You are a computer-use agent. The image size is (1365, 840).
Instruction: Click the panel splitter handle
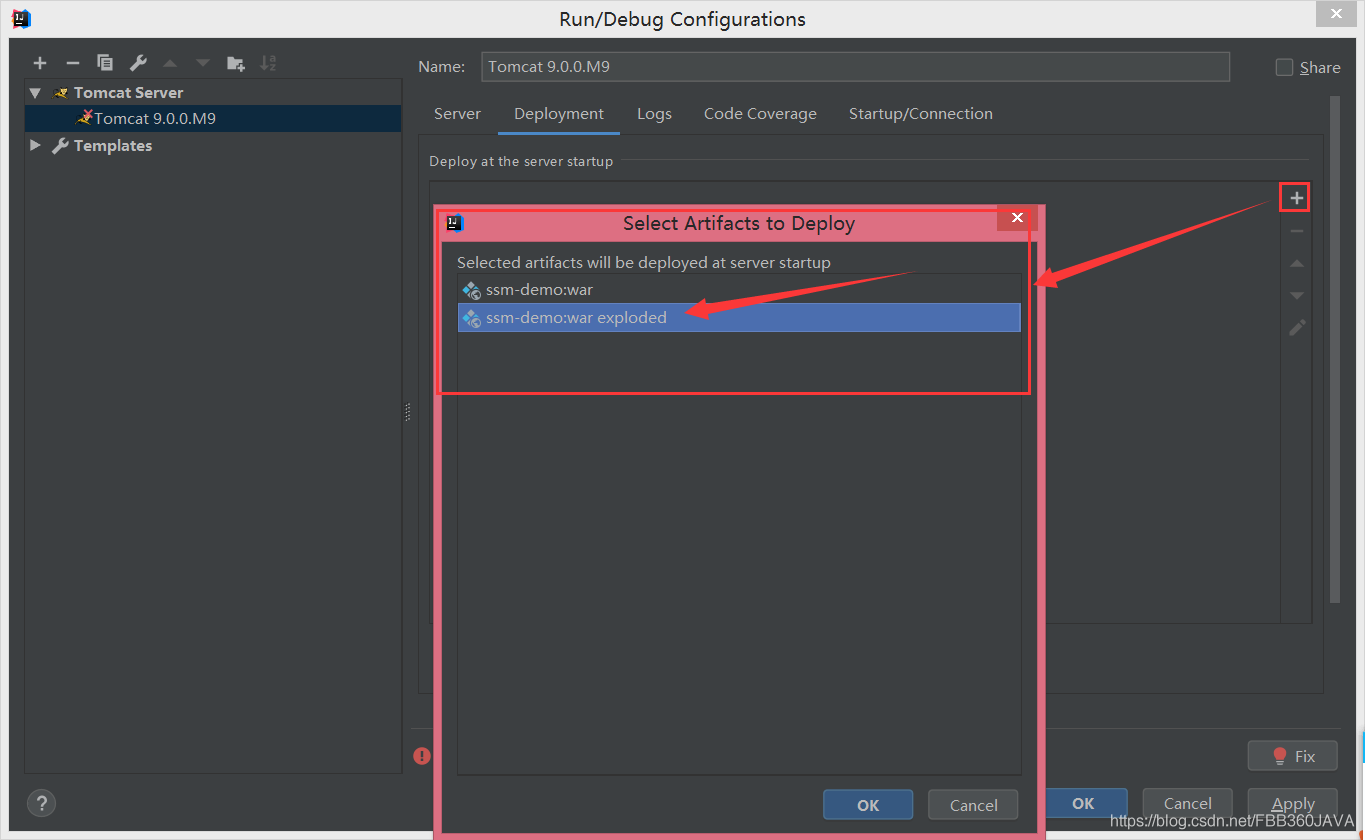pos(408,412)
